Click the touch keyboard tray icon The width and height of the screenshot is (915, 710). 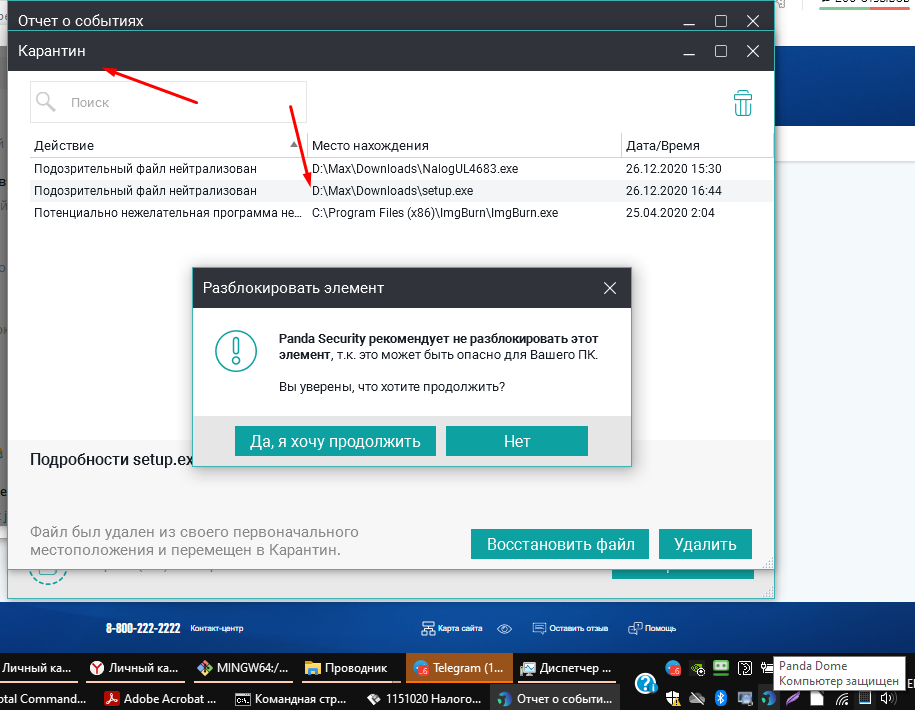(x=865, y=698)
